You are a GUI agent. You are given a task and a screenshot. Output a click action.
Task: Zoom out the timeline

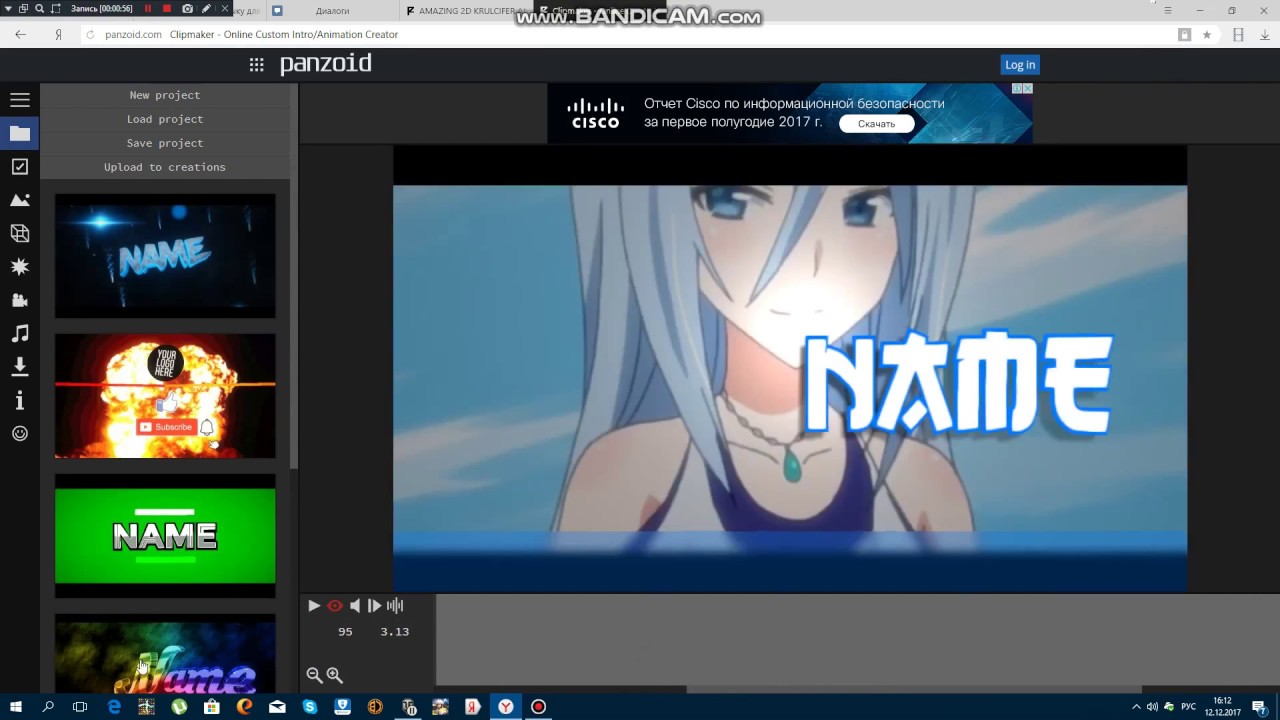pos(314,675)
